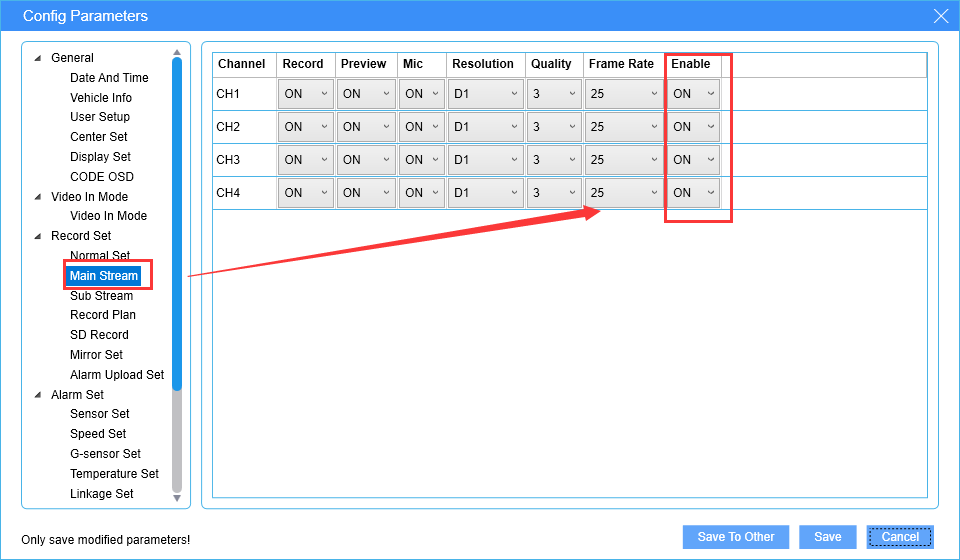This screenshot has height=560, width=960.
Task: Open CH2 Preview dropdown
Action: pyautogui.click(x=366, y=127)
